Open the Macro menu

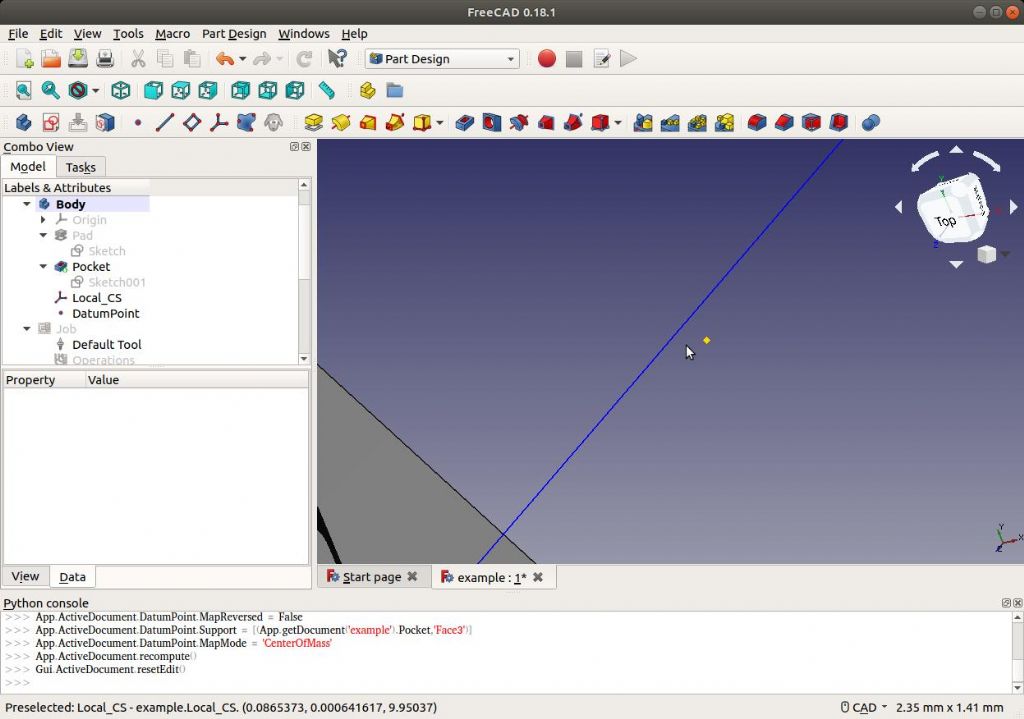tap(172, 33)
